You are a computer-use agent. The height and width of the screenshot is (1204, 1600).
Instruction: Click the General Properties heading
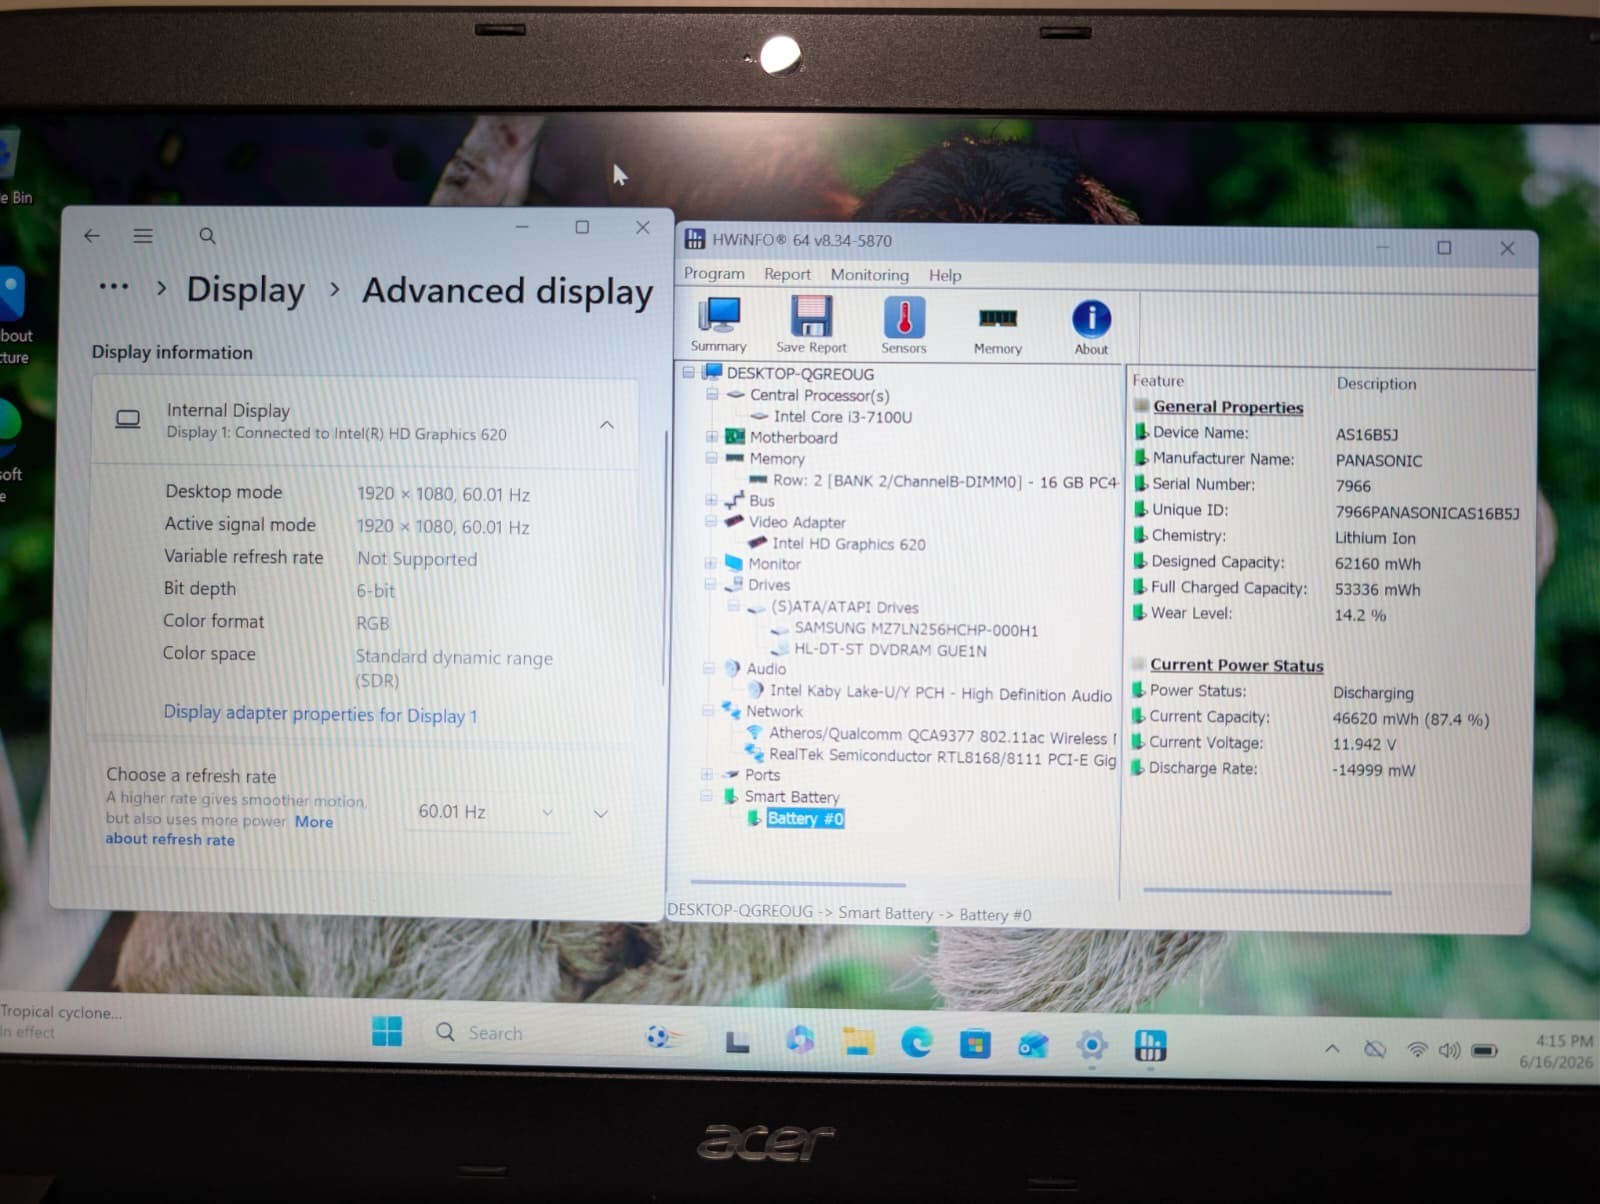pyautogui.click(x=1227, y=406)
